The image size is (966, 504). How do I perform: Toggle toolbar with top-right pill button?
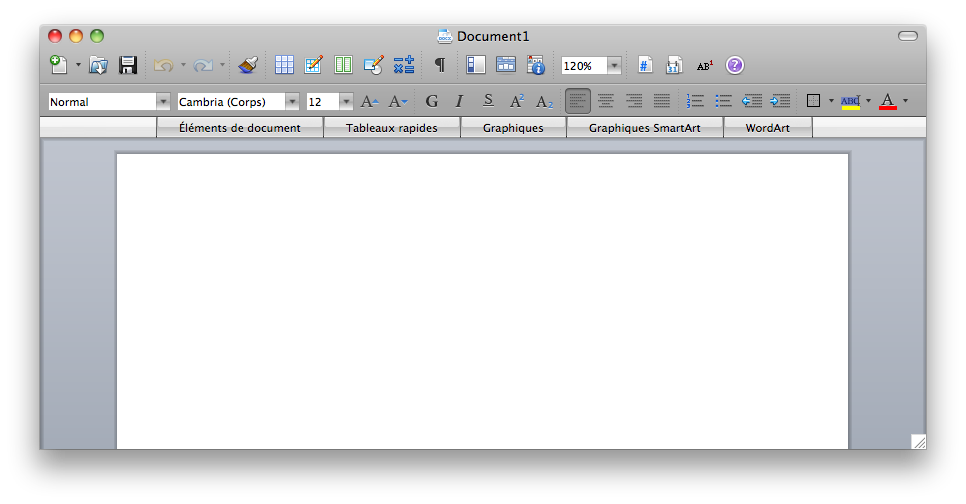(907, 36)
